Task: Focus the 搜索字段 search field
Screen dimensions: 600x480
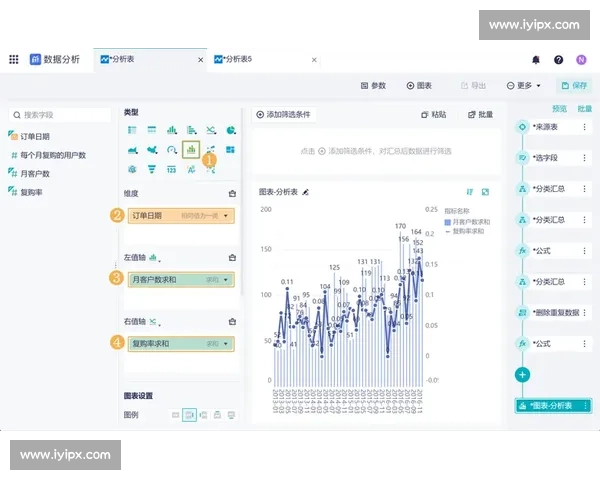Action: [60, 115]
